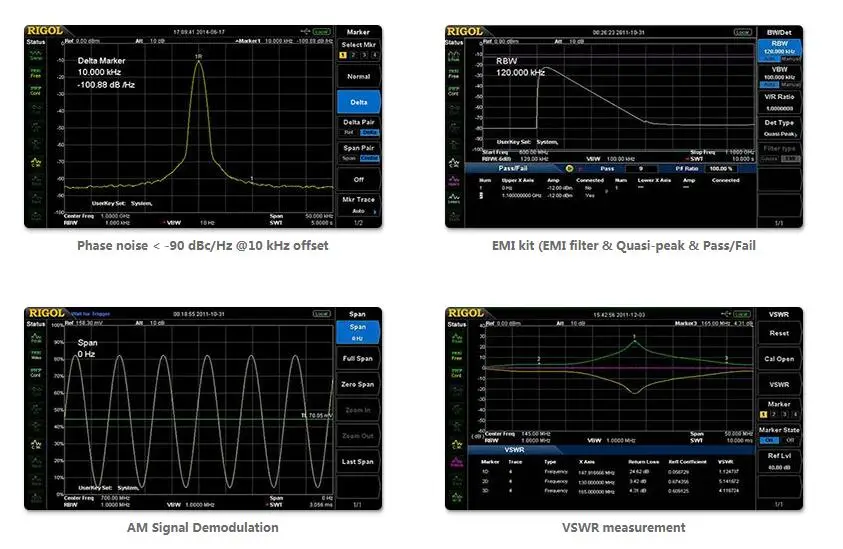The image size is (843, 549).
Task: Click the greyed Filter type softkey
Action: point(780,153)
